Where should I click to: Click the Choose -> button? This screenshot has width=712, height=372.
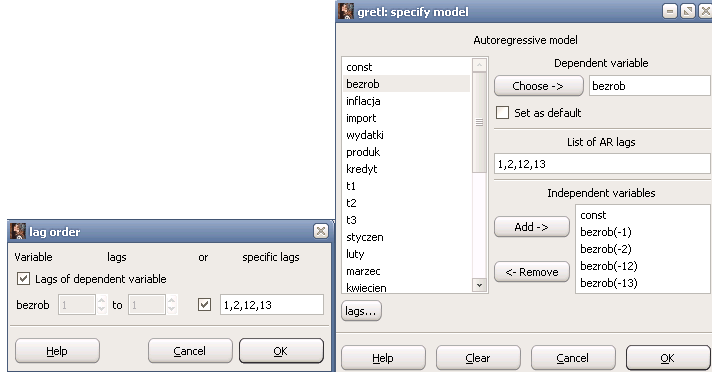click(x=539, y=85)
